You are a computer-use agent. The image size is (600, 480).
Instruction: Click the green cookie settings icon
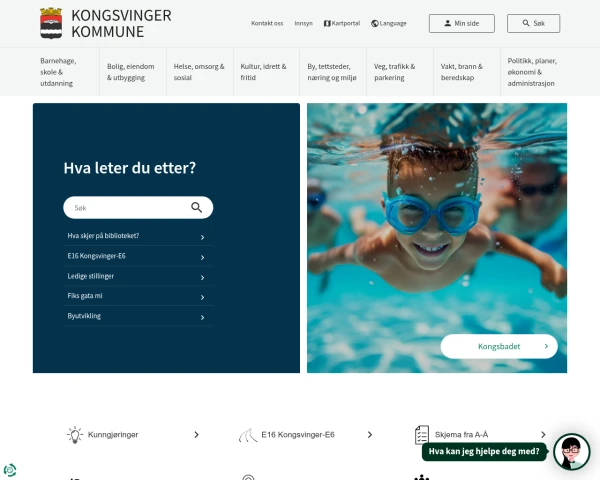[10, 470]
